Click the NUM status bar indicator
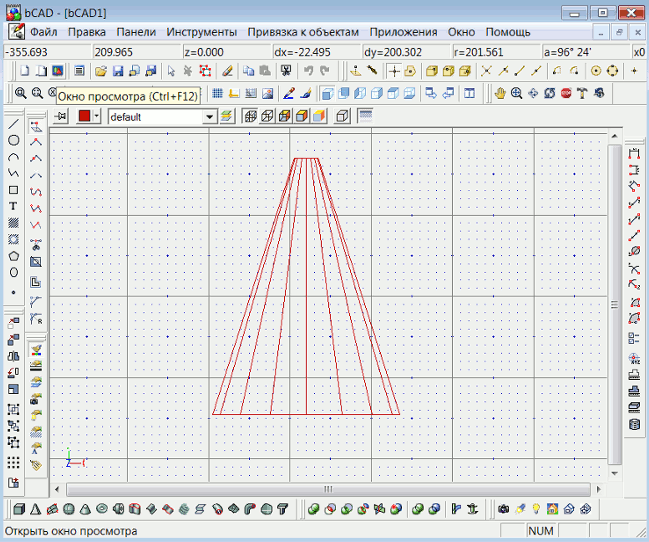 tap(541, 531)
